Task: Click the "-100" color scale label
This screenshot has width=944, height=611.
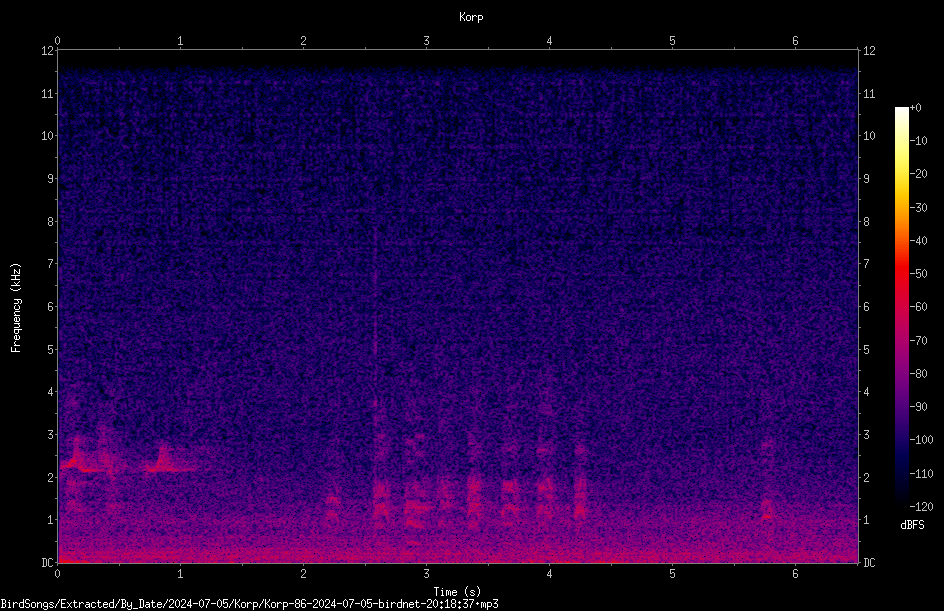Action: 922,440
